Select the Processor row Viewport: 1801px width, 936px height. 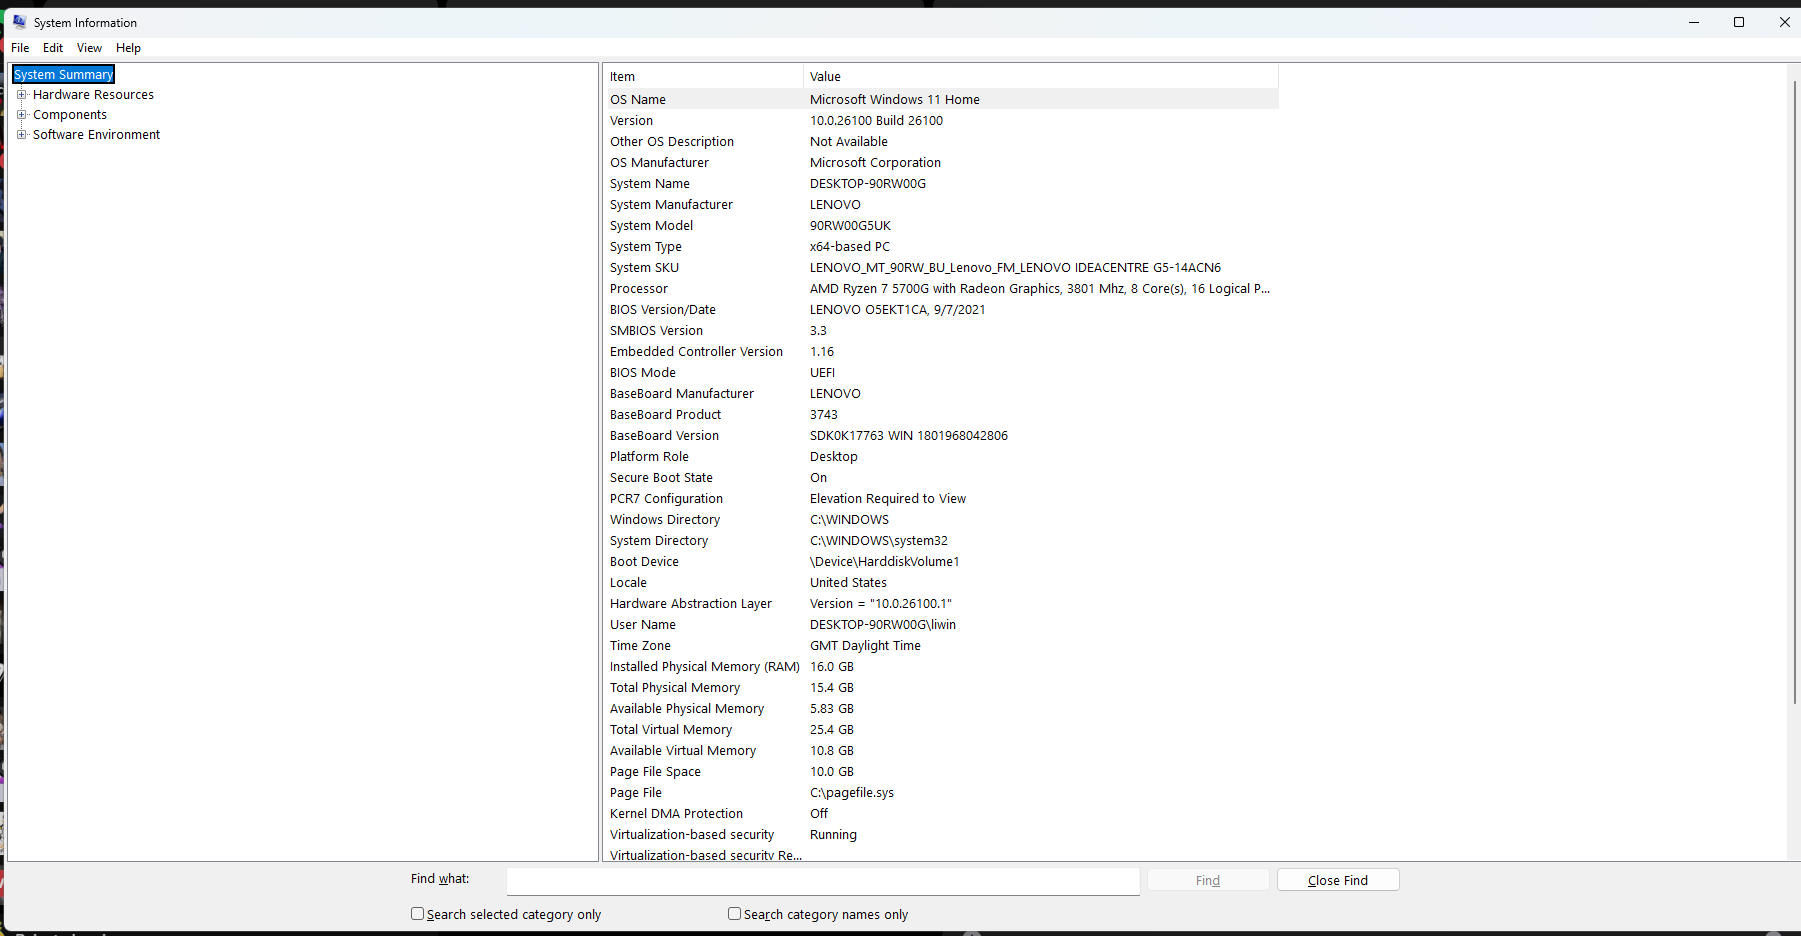click(x=943, y=289)
